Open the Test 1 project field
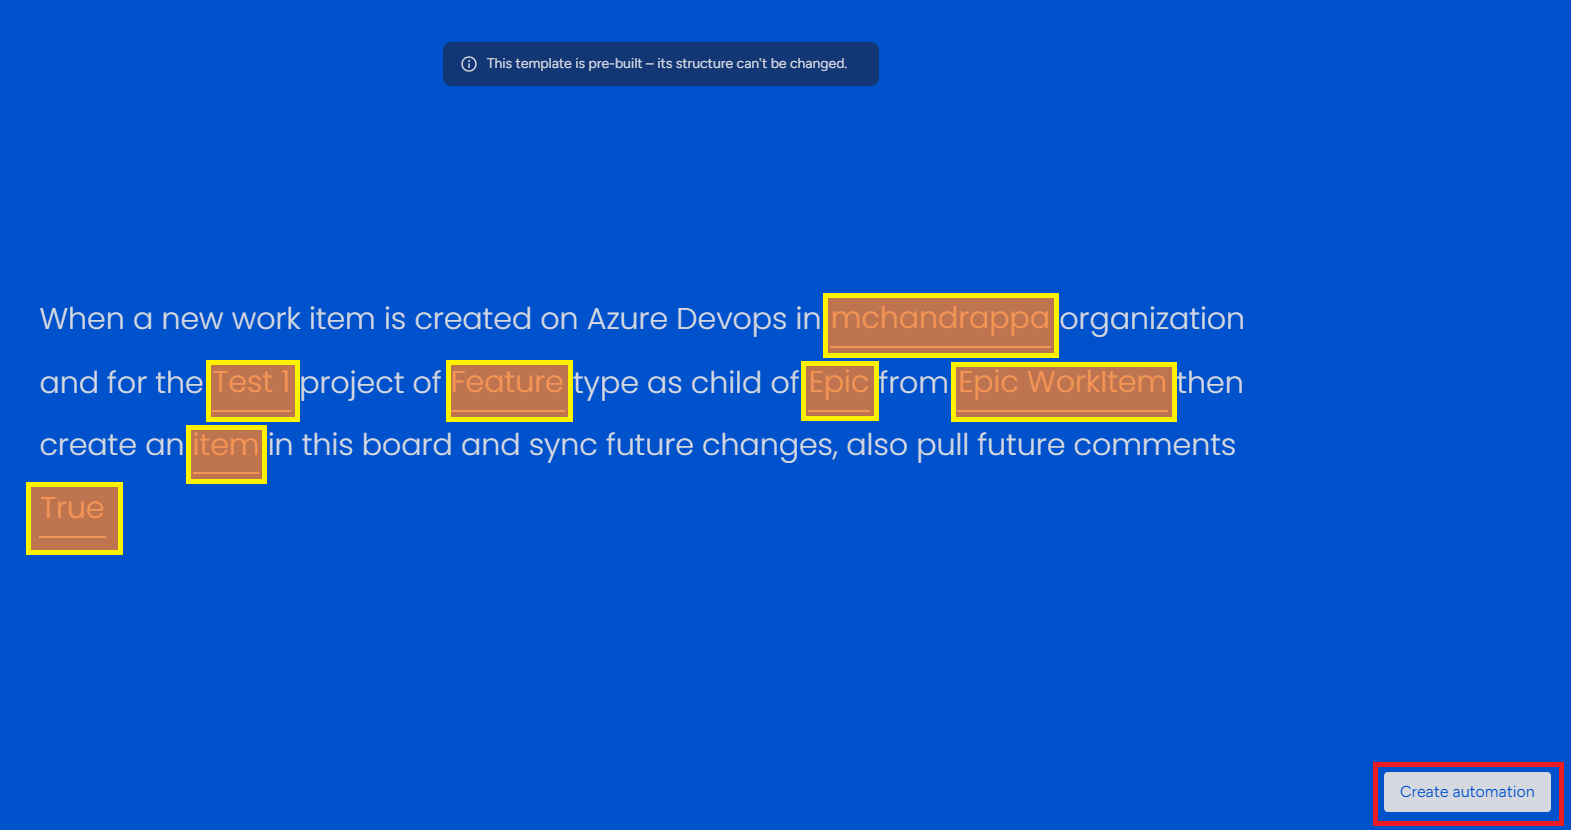The width and height of the screenshot is (1571, 830). (x=253, y=390)
